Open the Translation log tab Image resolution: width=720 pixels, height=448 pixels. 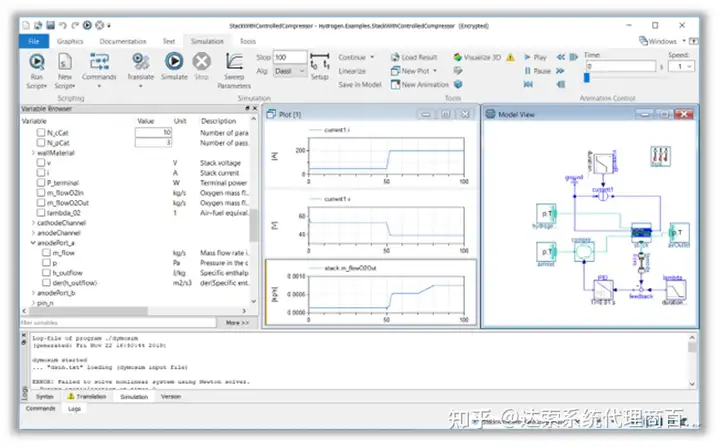pyautogui.click(x=87, y=397)
